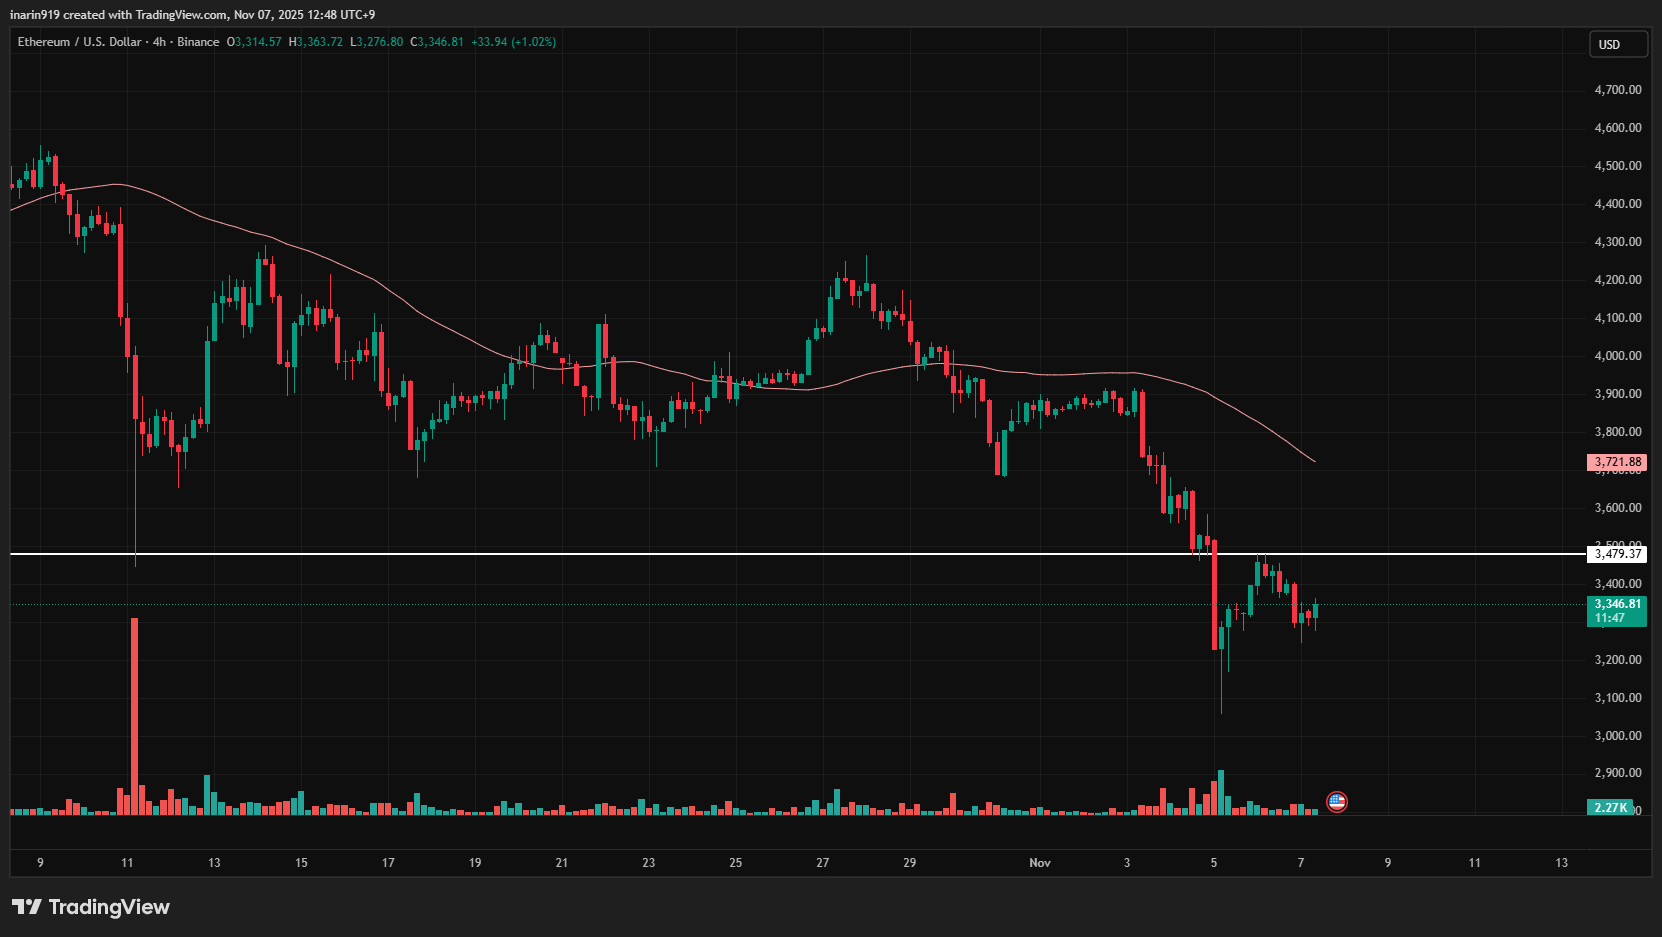The image size is (1662, 937).
Task: Click the 21 date label on time axis
Action: 562,862
